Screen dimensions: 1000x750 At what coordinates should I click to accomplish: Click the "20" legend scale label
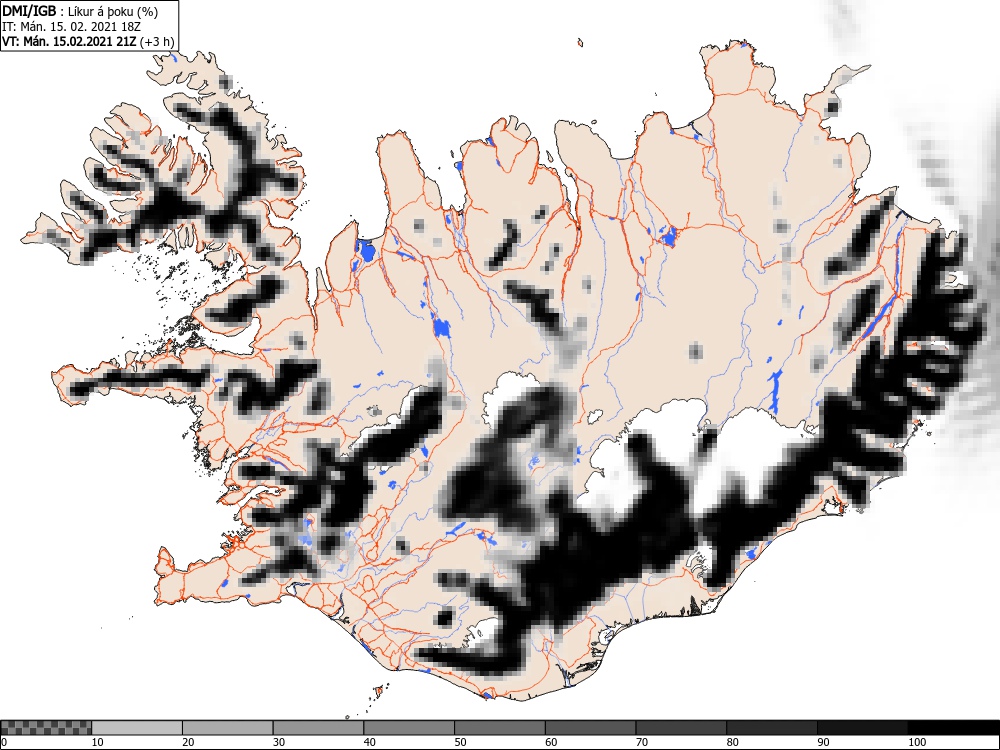pos(188,742)
